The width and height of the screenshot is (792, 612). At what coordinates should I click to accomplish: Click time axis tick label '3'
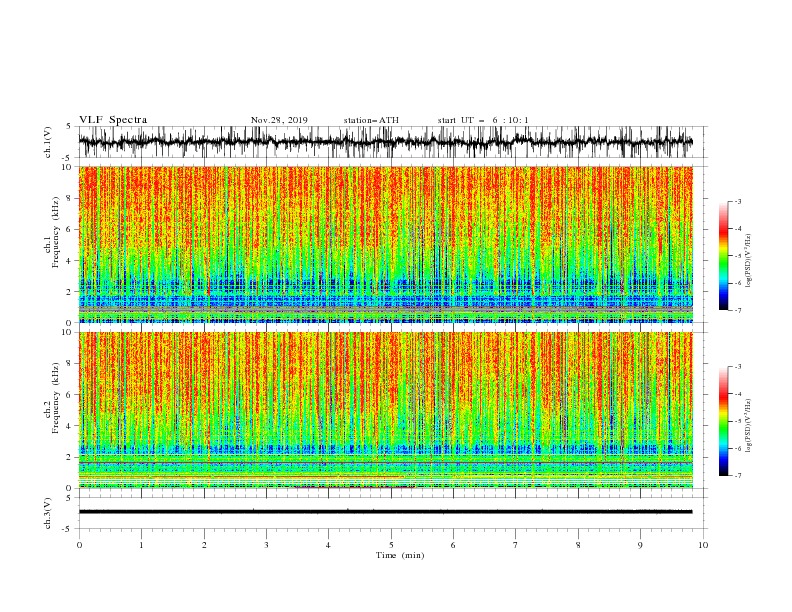(266, 545)
